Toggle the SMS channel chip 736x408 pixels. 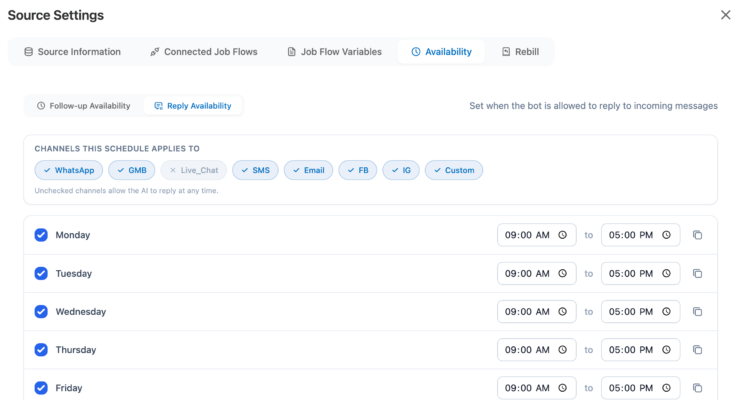(x=254, y=170)
